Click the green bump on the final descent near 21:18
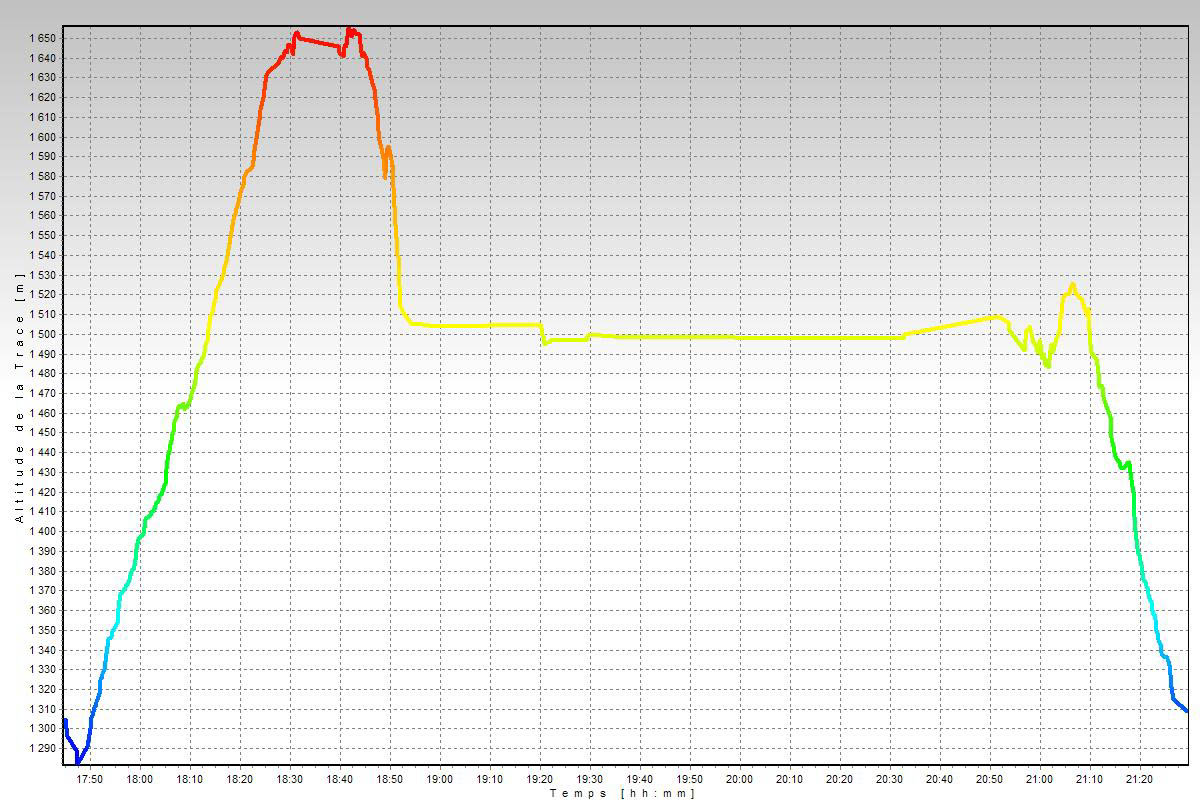 click(x=1128, y=463)
